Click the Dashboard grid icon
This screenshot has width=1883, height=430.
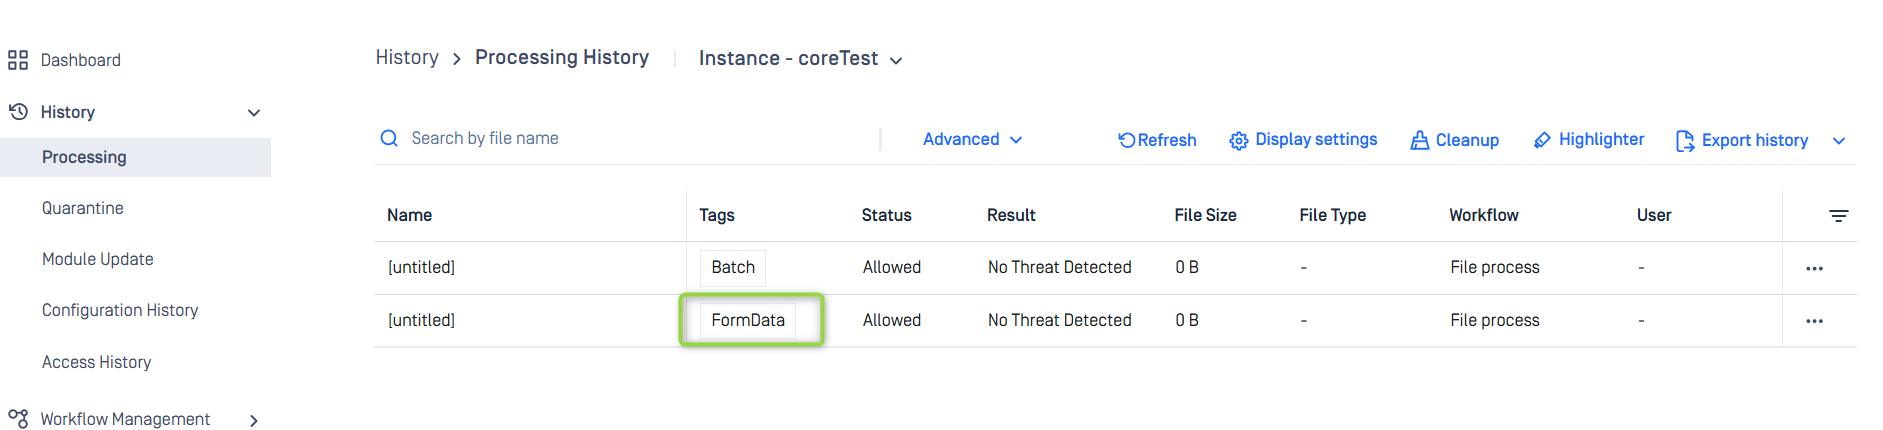tap(18, 60)
